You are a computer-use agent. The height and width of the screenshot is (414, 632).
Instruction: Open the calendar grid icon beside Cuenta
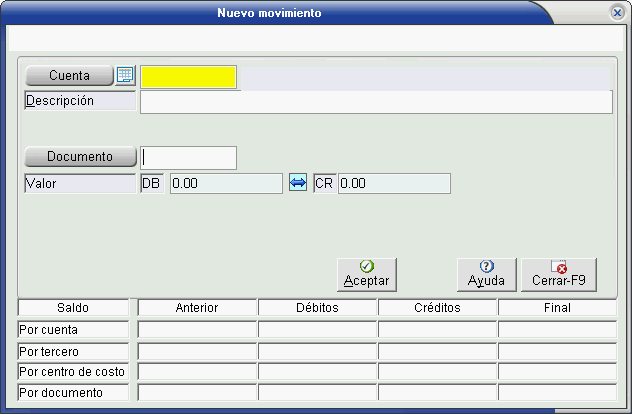(125, 76)
